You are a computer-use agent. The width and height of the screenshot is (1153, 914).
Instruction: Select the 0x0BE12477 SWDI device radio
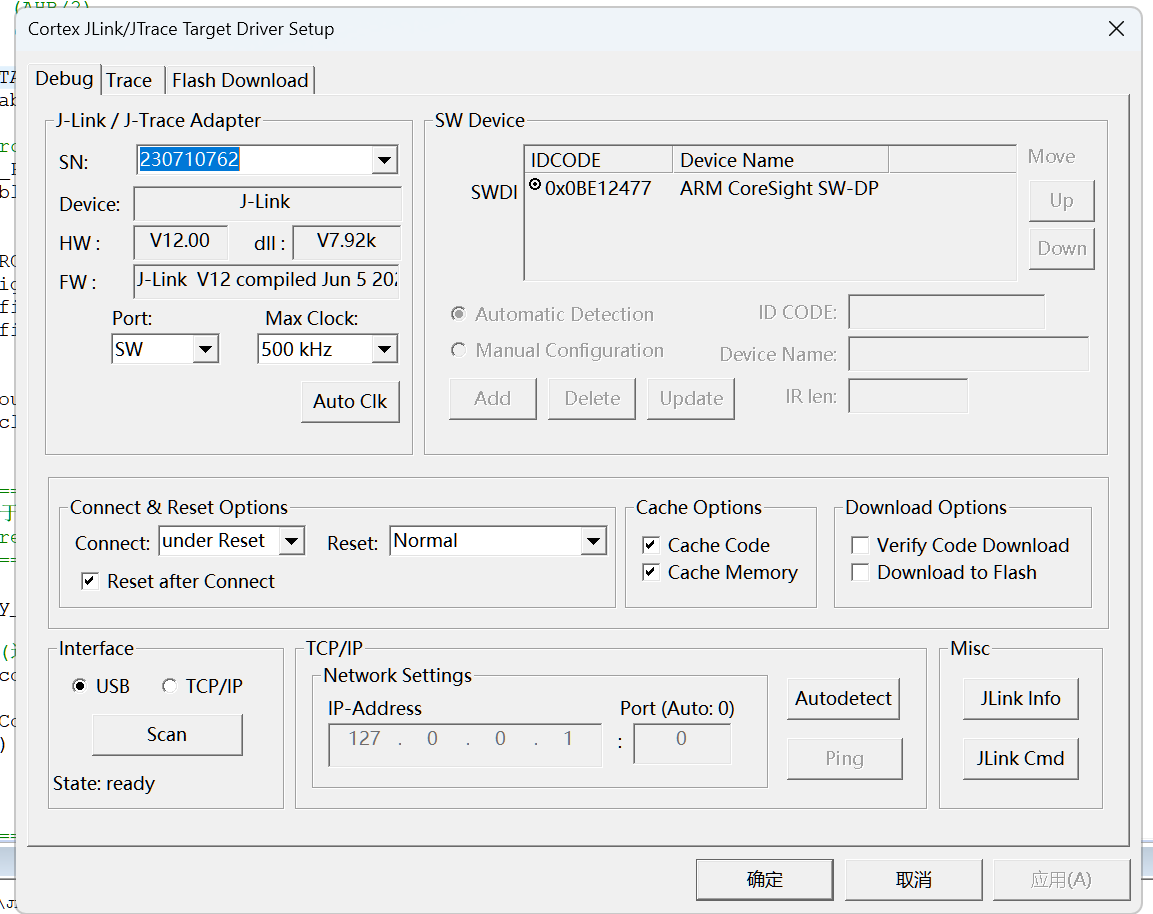tap(535, 184)
